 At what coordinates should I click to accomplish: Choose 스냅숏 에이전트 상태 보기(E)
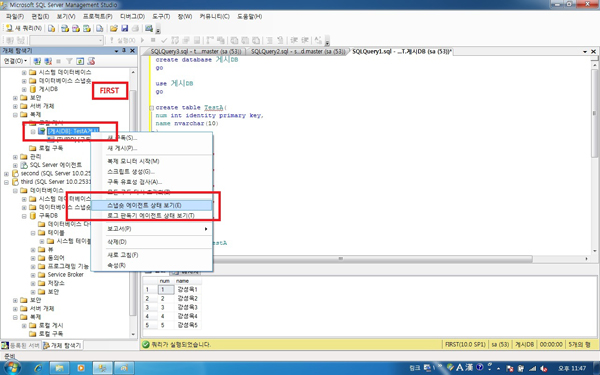[152, 205]
